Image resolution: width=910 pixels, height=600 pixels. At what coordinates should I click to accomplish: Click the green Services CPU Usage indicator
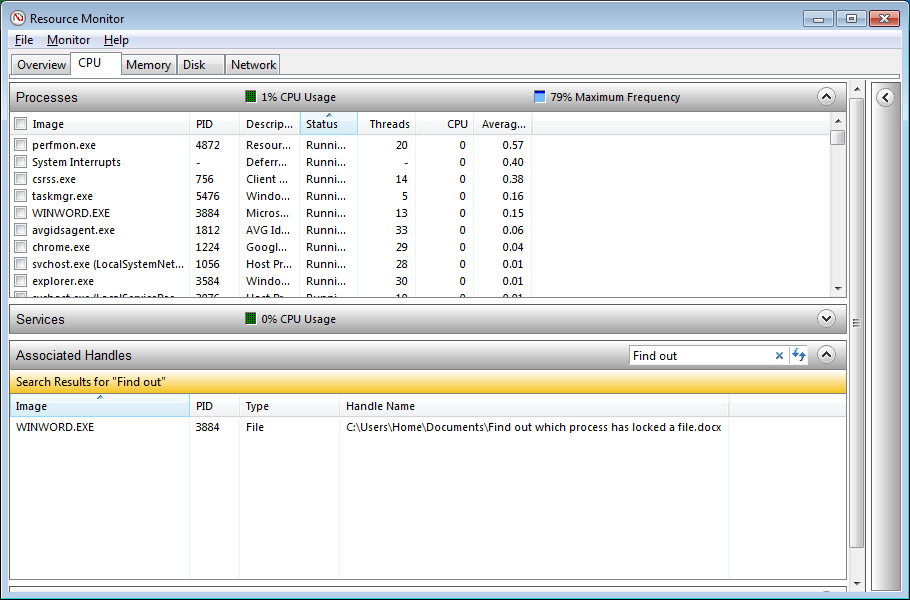(x=251, y=319)
